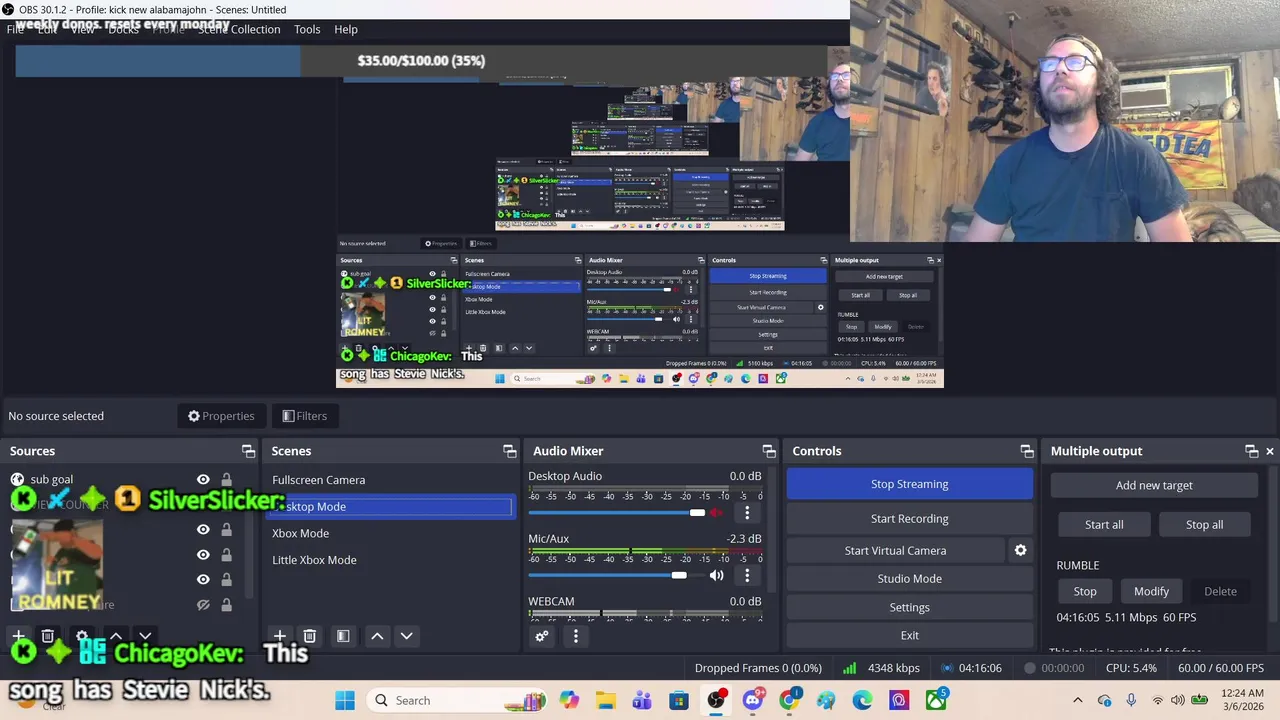Click Start all in Multiple output
The image size is (1280, 720).
pyautogui.click(x=1104, y=524)
